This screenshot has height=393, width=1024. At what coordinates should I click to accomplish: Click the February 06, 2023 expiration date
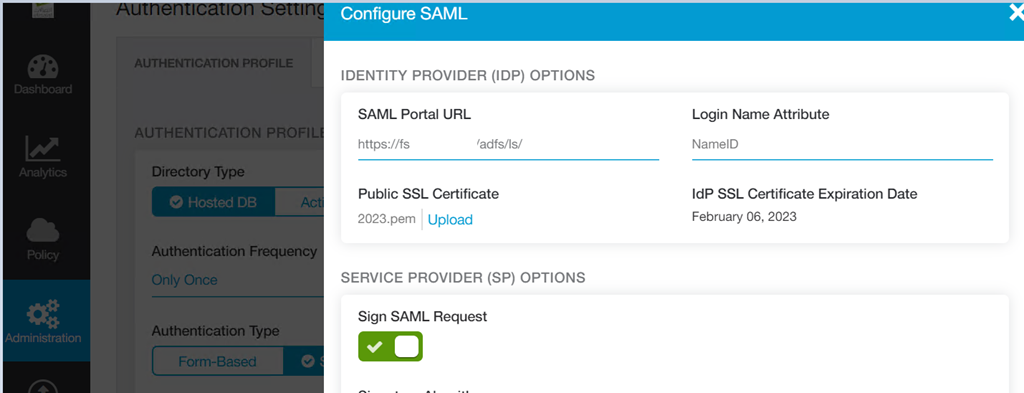click(744, 217)
